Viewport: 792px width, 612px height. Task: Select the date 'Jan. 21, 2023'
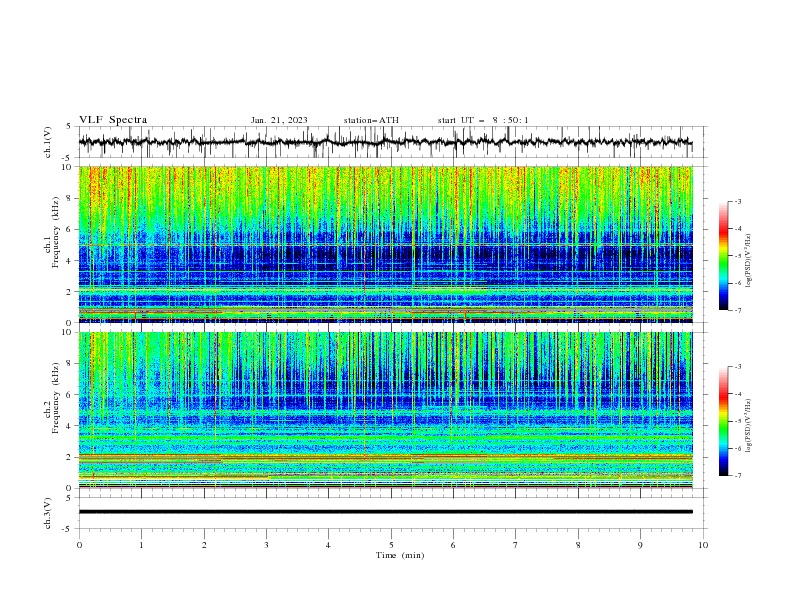tap(279, 120)
